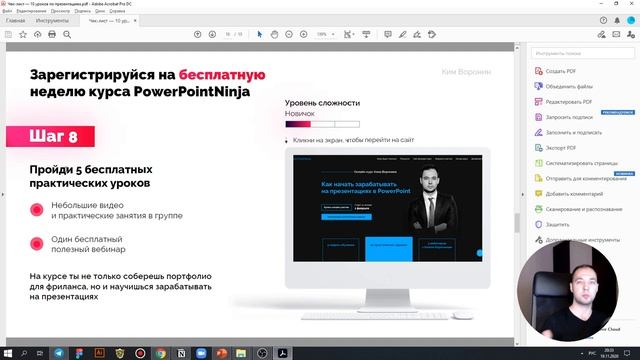
Task: Click the website screenshot on the monitor
Action: [x=387, y=208]
